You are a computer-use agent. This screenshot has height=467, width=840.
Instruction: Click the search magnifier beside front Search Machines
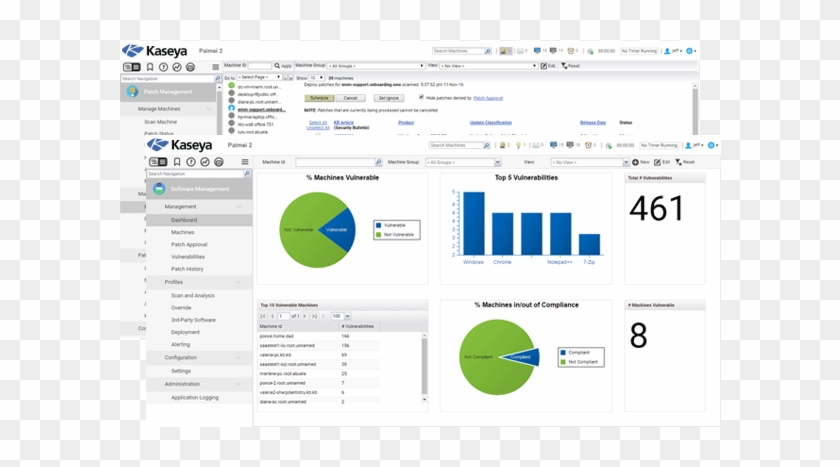click(486, 145)
